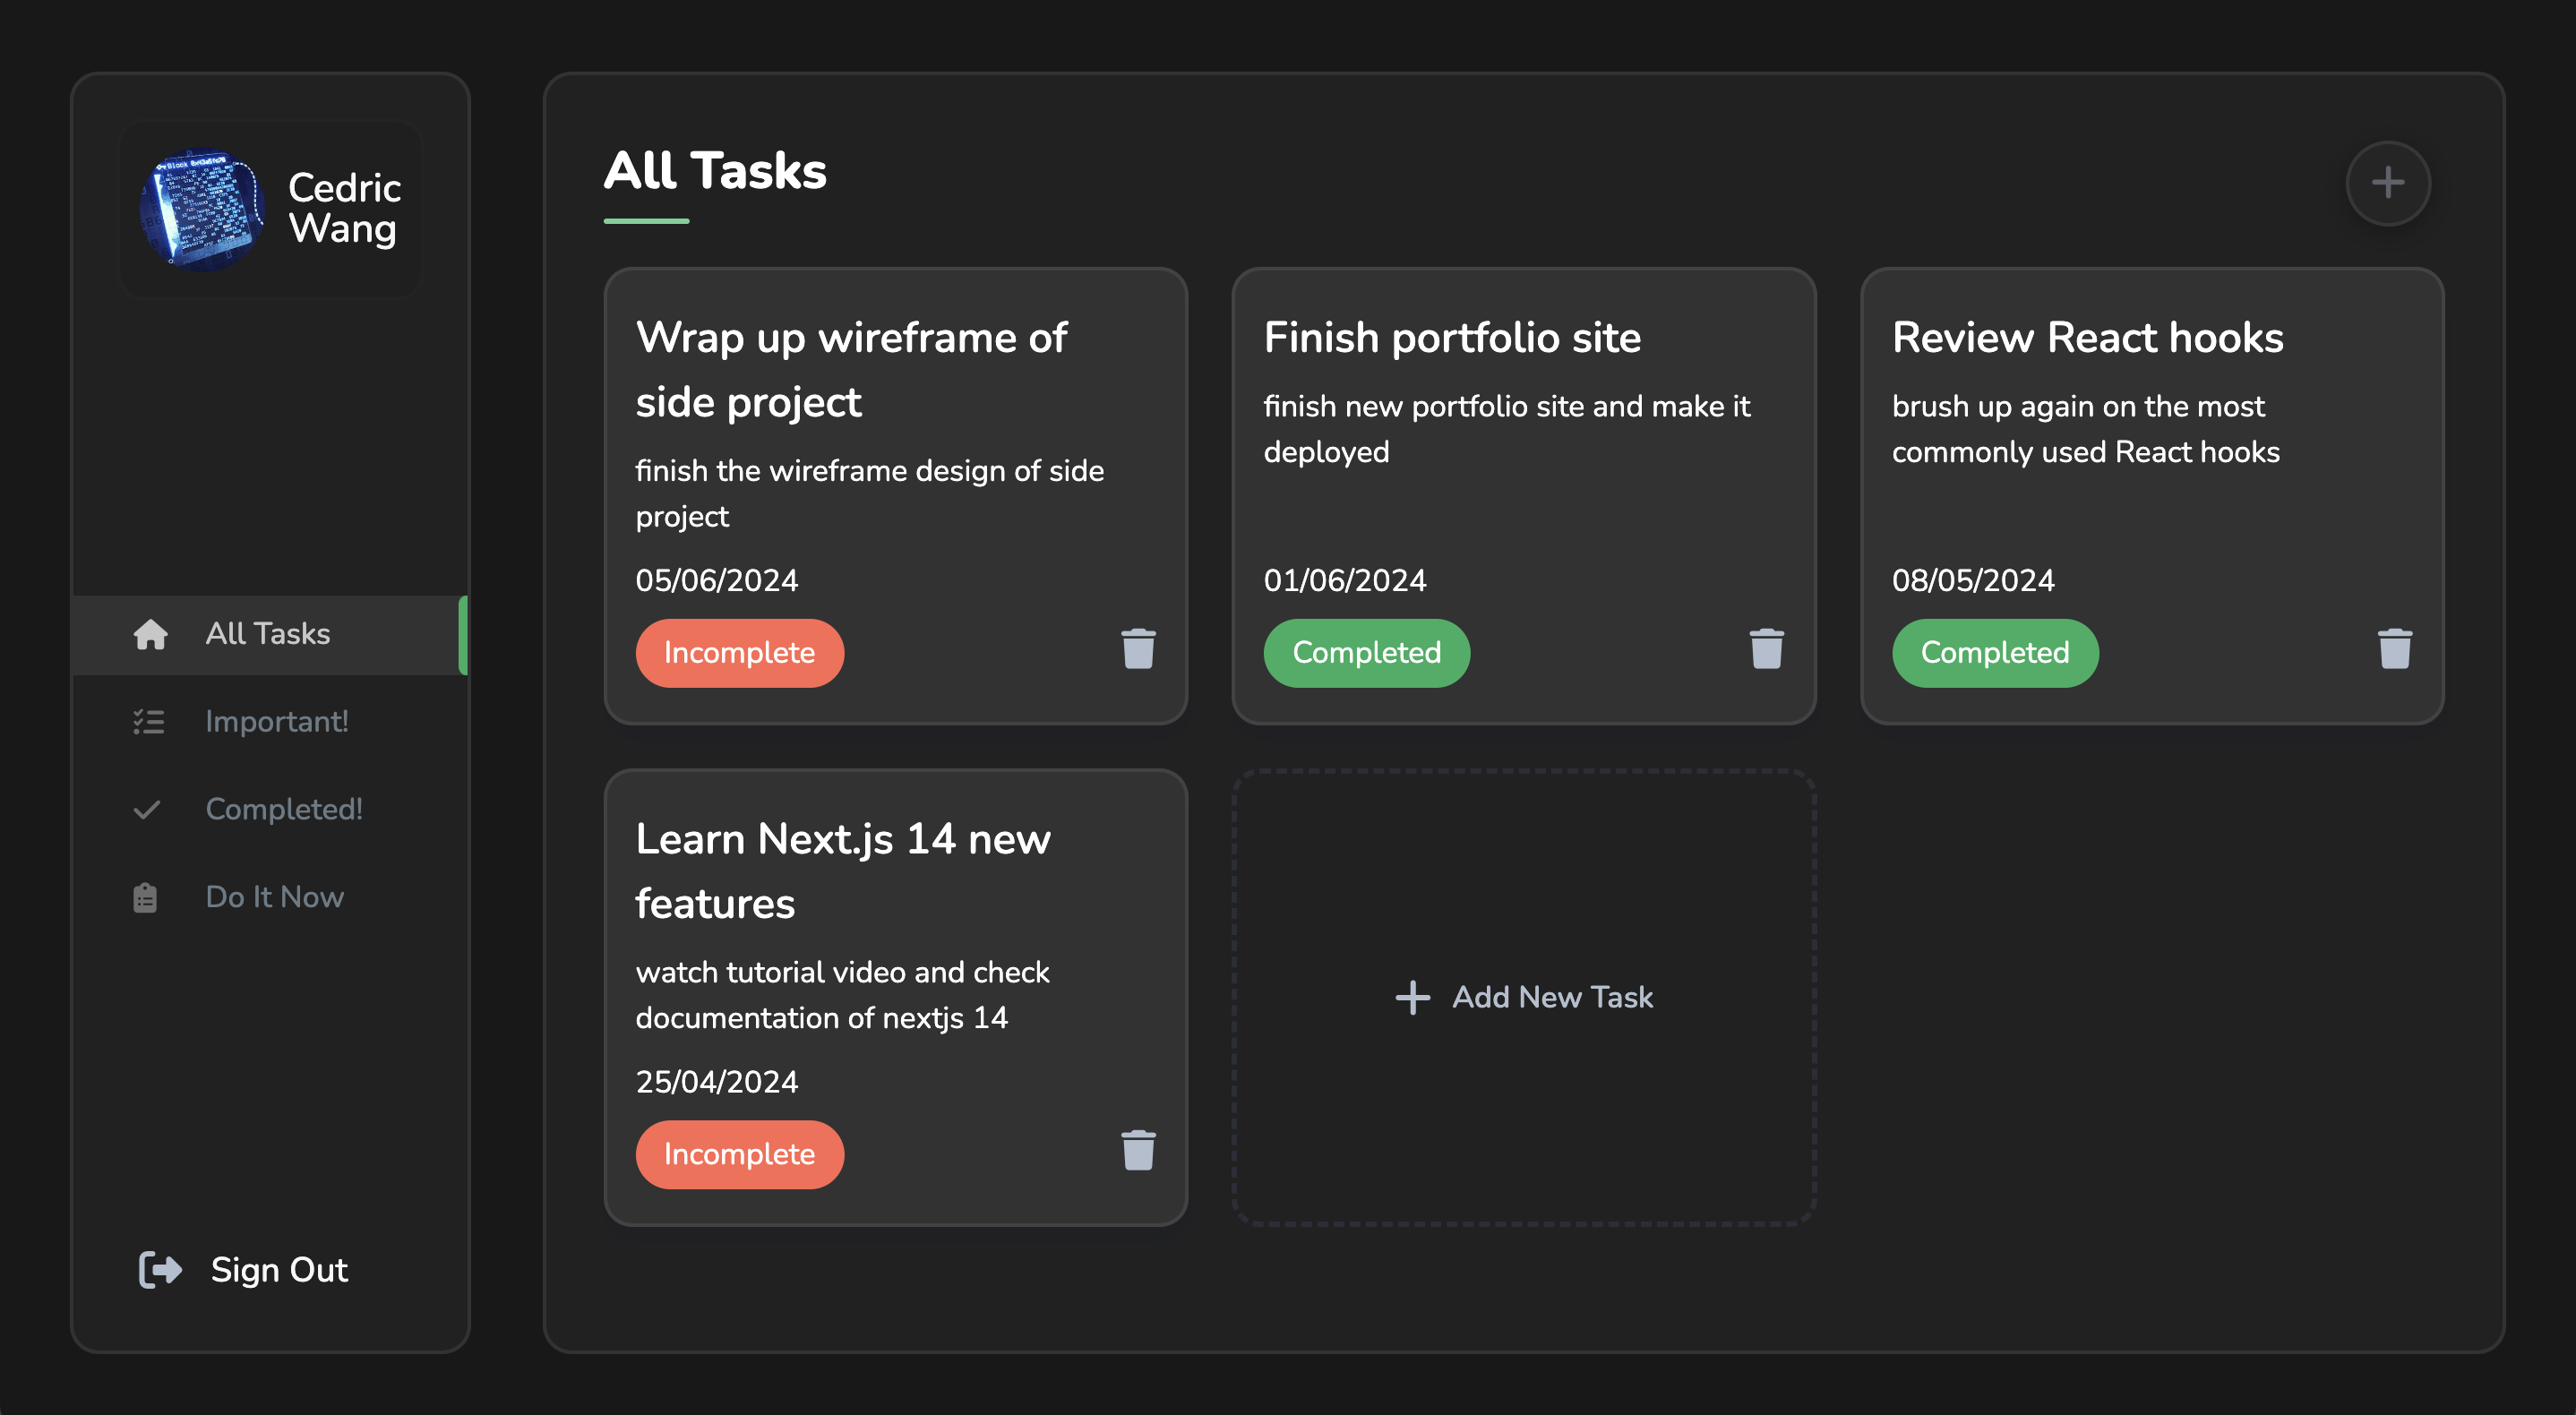Toggle Completed status on portfolio site task
This screenshot has width=2576, height=1415.
point(1366,653)
